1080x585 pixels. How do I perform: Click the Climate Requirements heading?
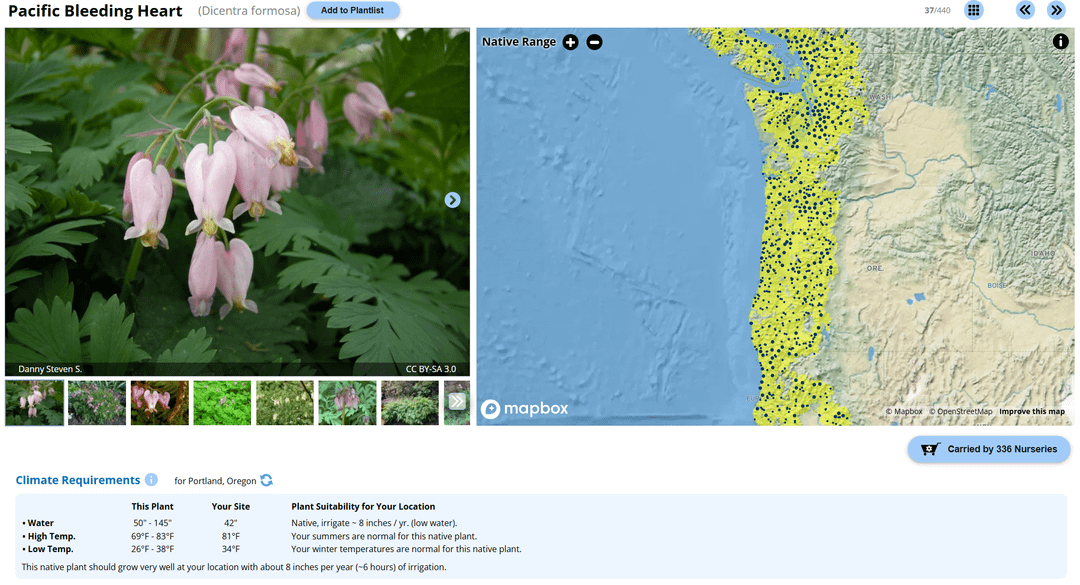[78, 481]
